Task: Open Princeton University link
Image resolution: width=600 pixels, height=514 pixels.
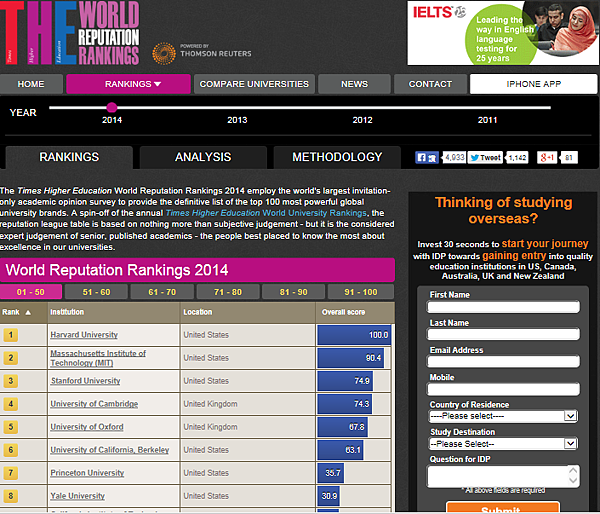Action: (87, 473)
